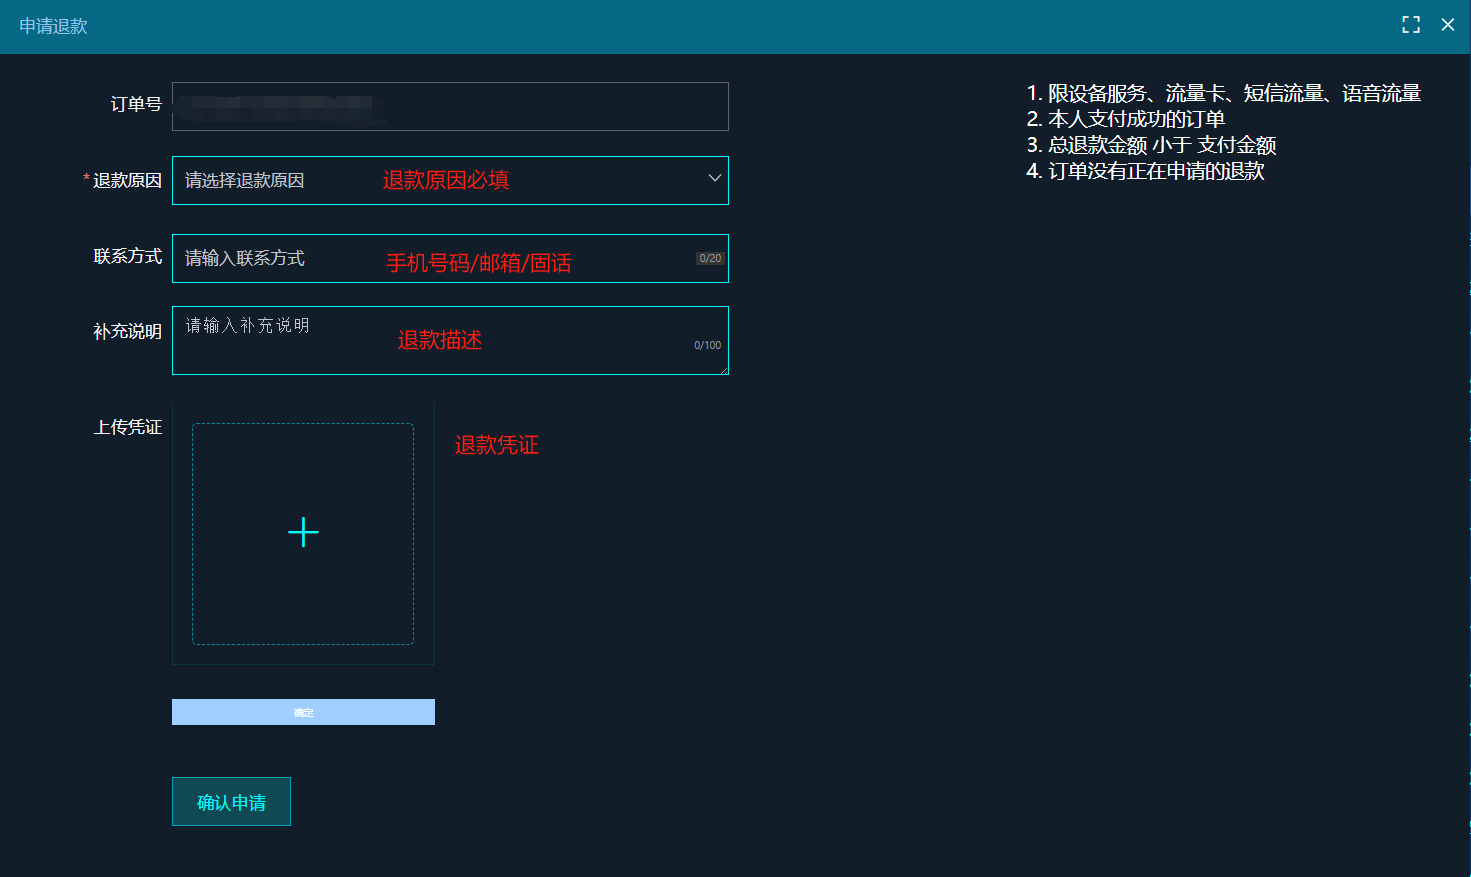Viewport: 1471px width, 877px height.
Task: Click the 0/100 character counter
Action: [x=707, y=345]
